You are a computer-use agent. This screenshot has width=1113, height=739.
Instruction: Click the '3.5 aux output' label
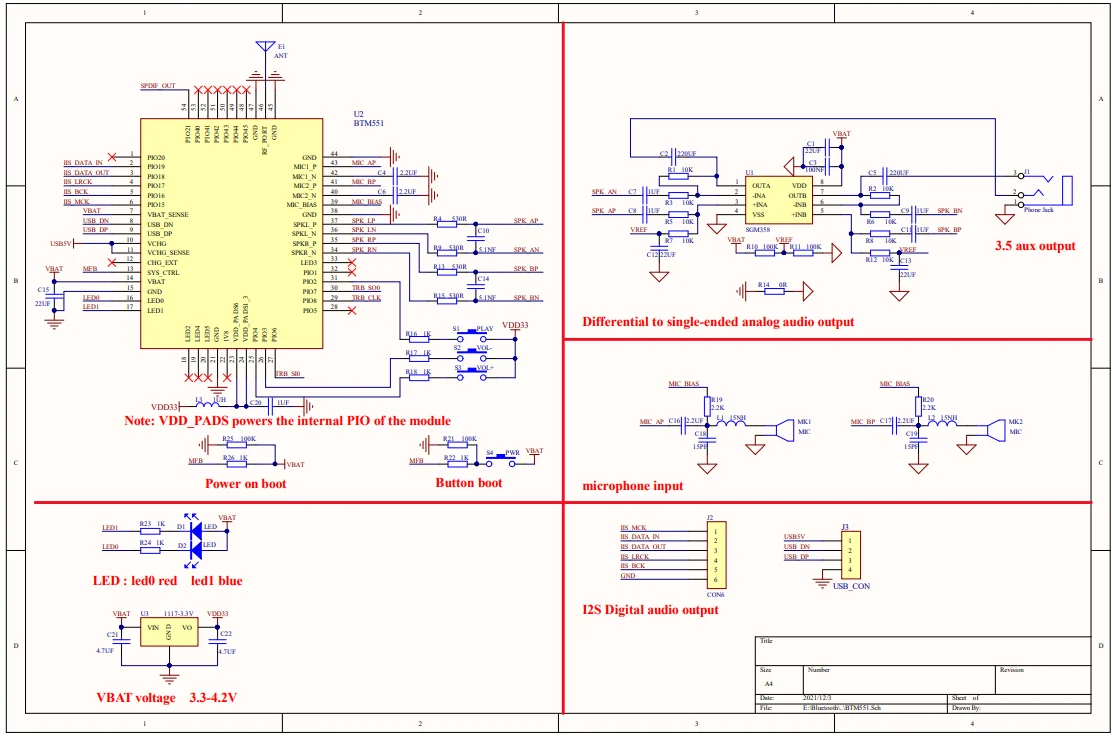click(x=1035, y=246)
